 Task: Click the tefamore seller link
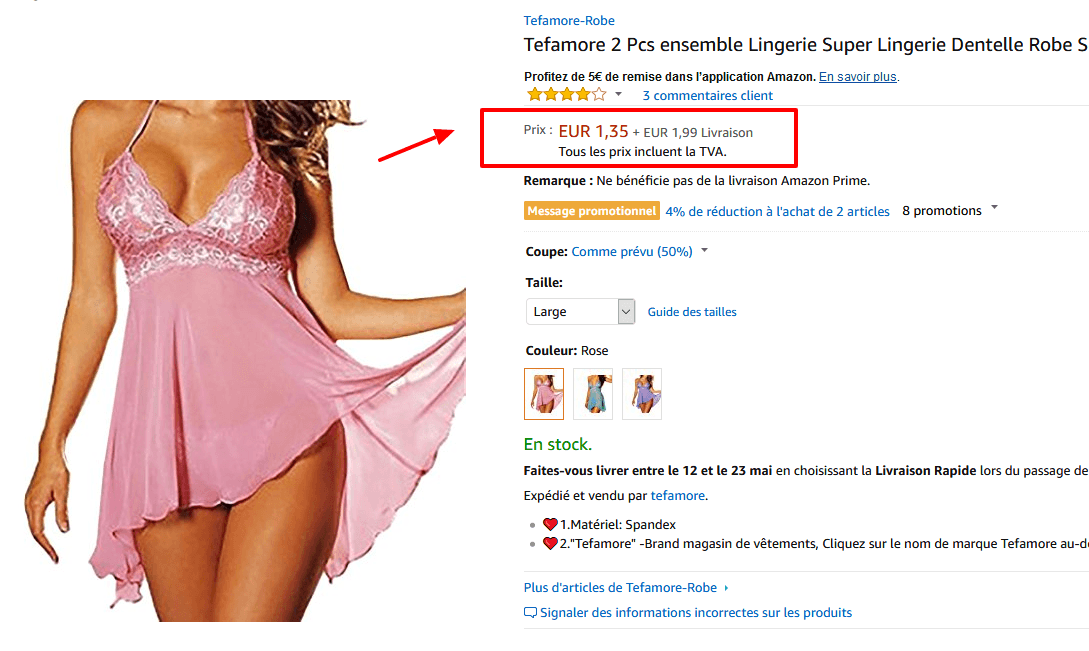[x=678, y=495]
